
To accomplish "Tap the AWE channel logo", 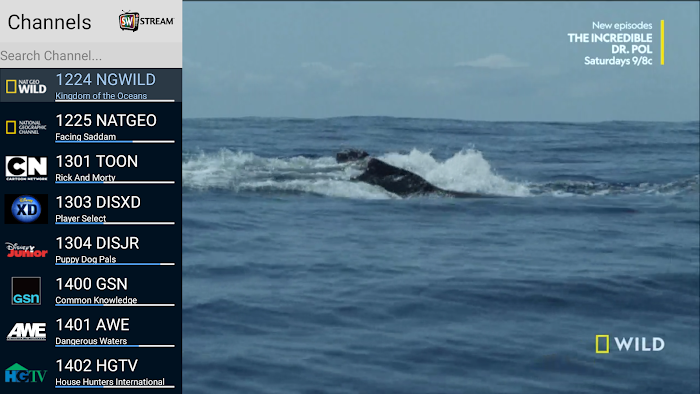I will [x=26, y=332].
